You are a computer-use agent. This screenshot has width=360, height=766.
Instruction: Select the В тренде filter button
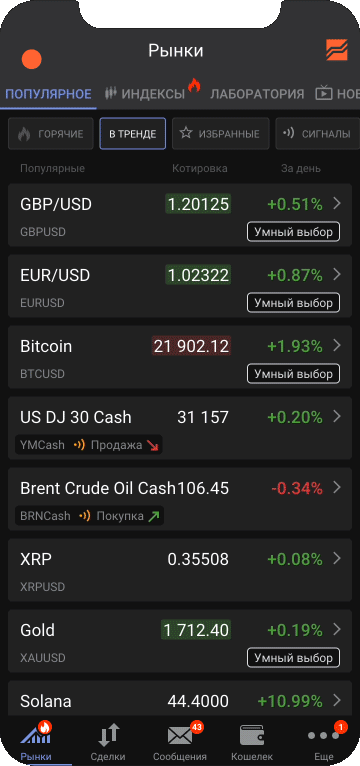click(x=132, y=133)
